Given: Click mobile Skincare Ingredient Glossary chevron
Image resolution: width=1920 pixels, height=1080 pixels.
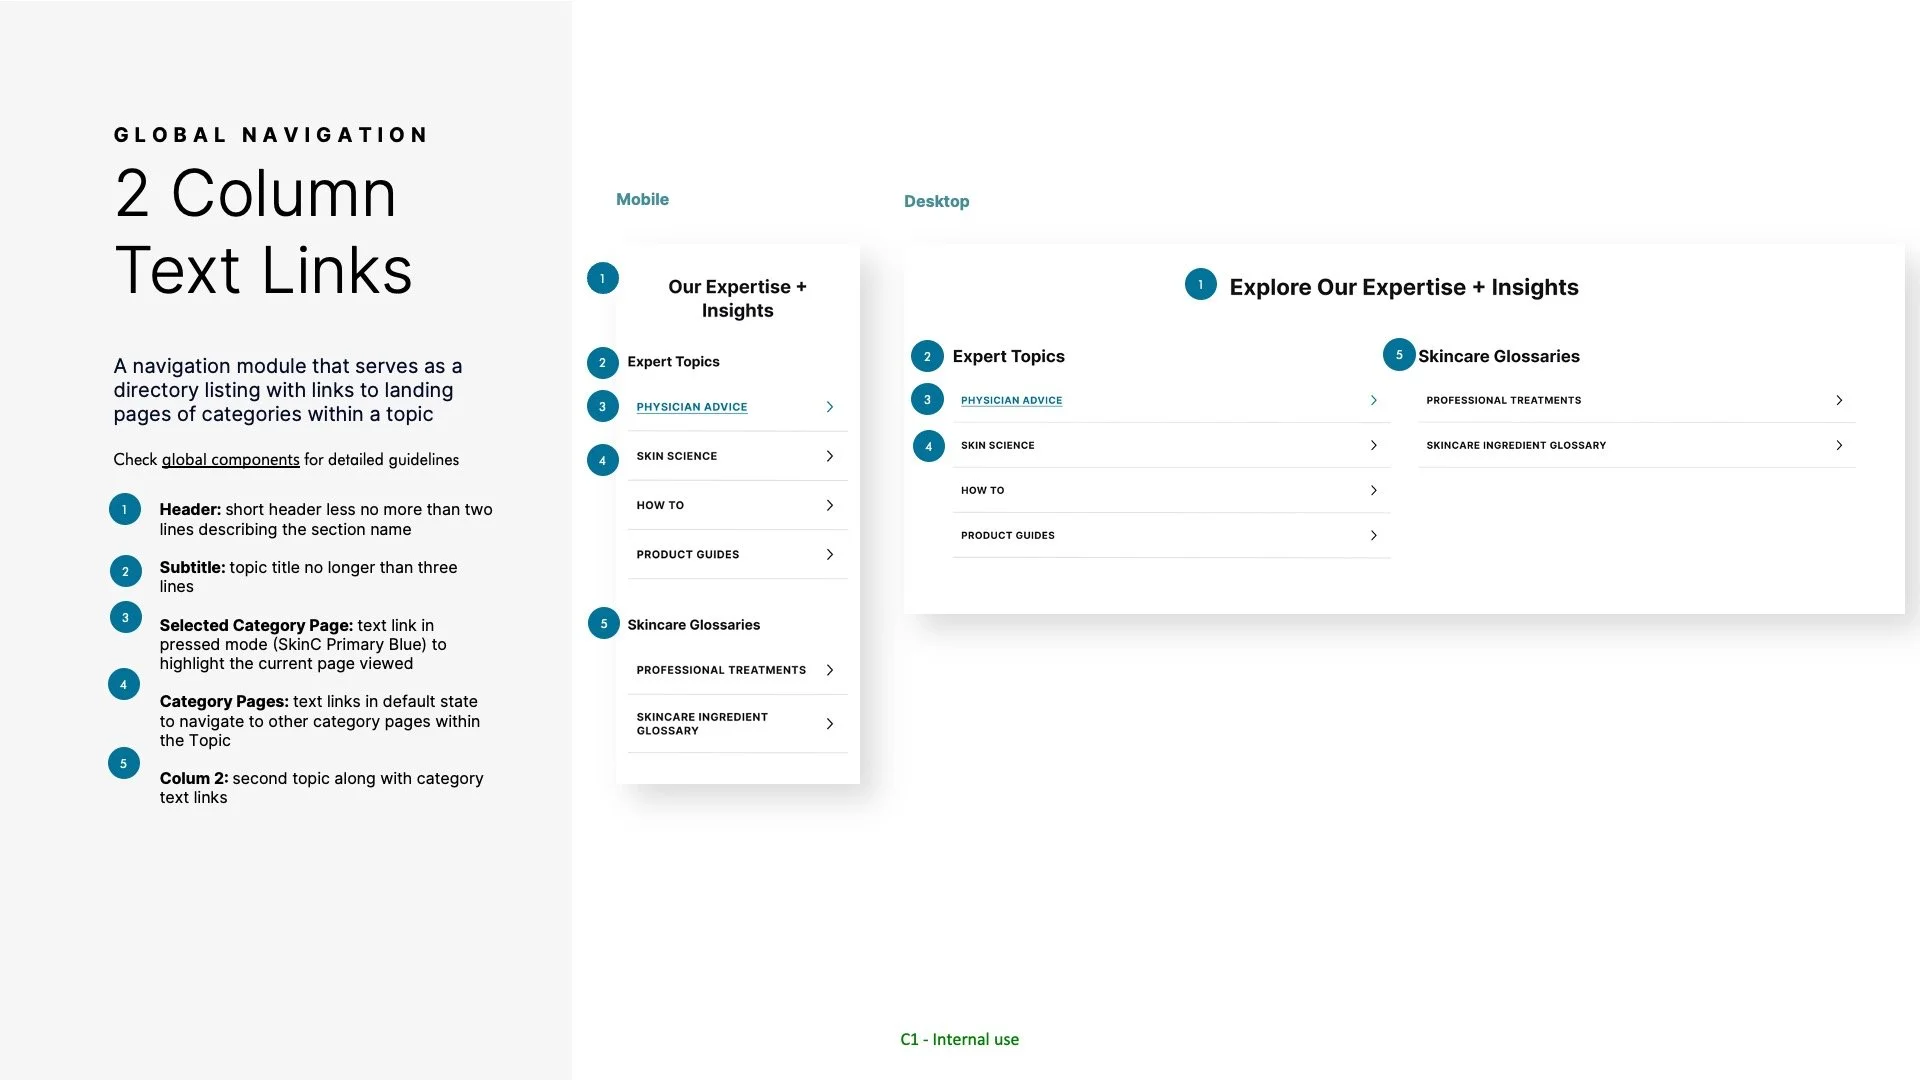Looking at the screenshot, I should tap(830, 723).
